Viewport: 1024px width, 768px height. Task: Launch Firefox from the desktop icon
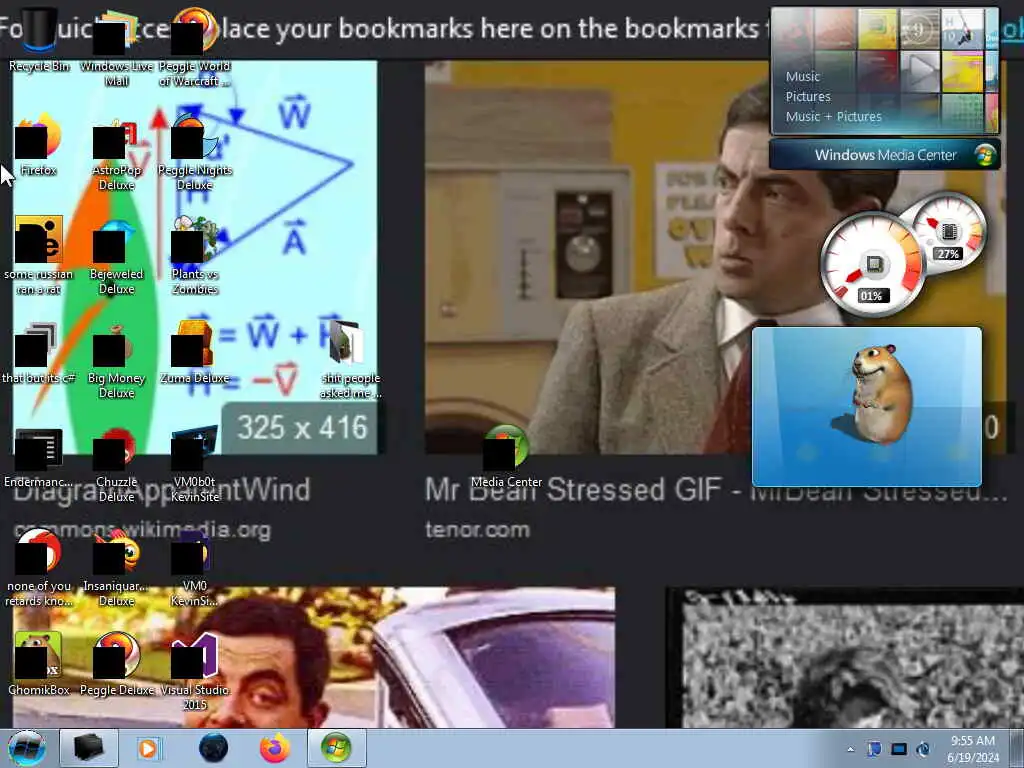point(39,145)
